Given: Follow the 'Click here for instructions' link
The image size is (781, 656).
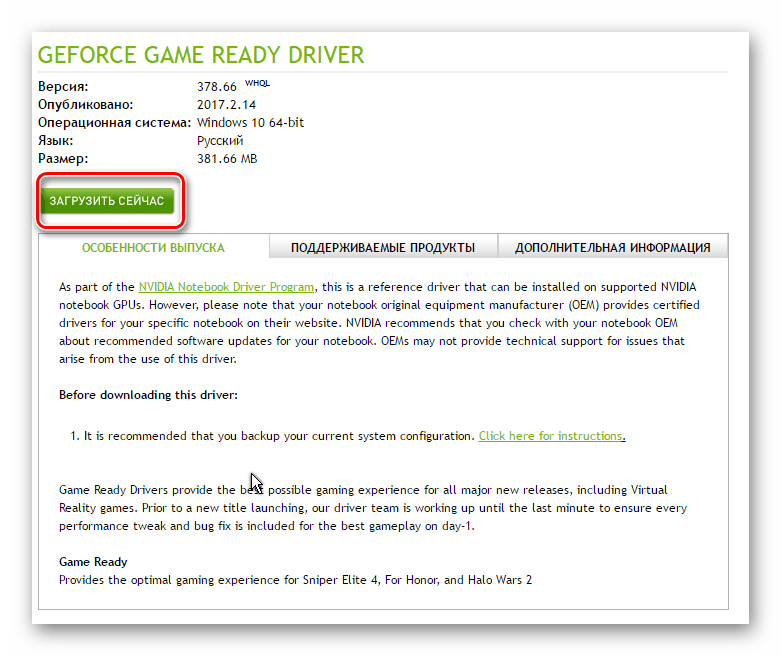Looking at the screenshot, I should click(x=551, y=436).
